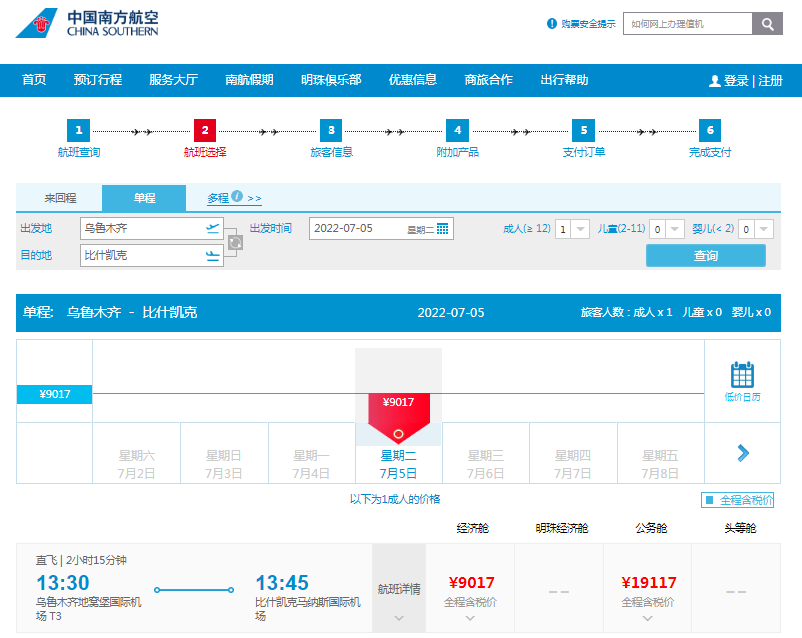Open the 明珠俱乐部 menu item
This screenshot has height=638, width=802.
331,80
